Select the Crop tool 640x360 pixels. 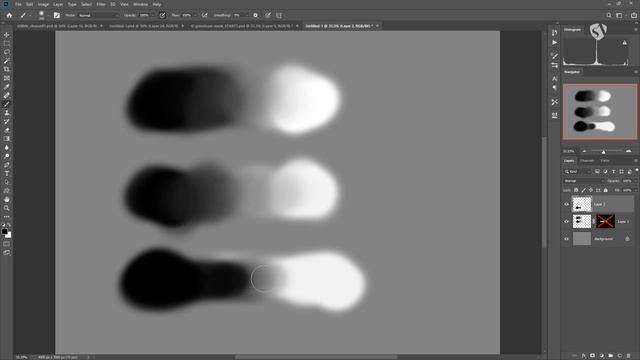(x=7, y=69)
